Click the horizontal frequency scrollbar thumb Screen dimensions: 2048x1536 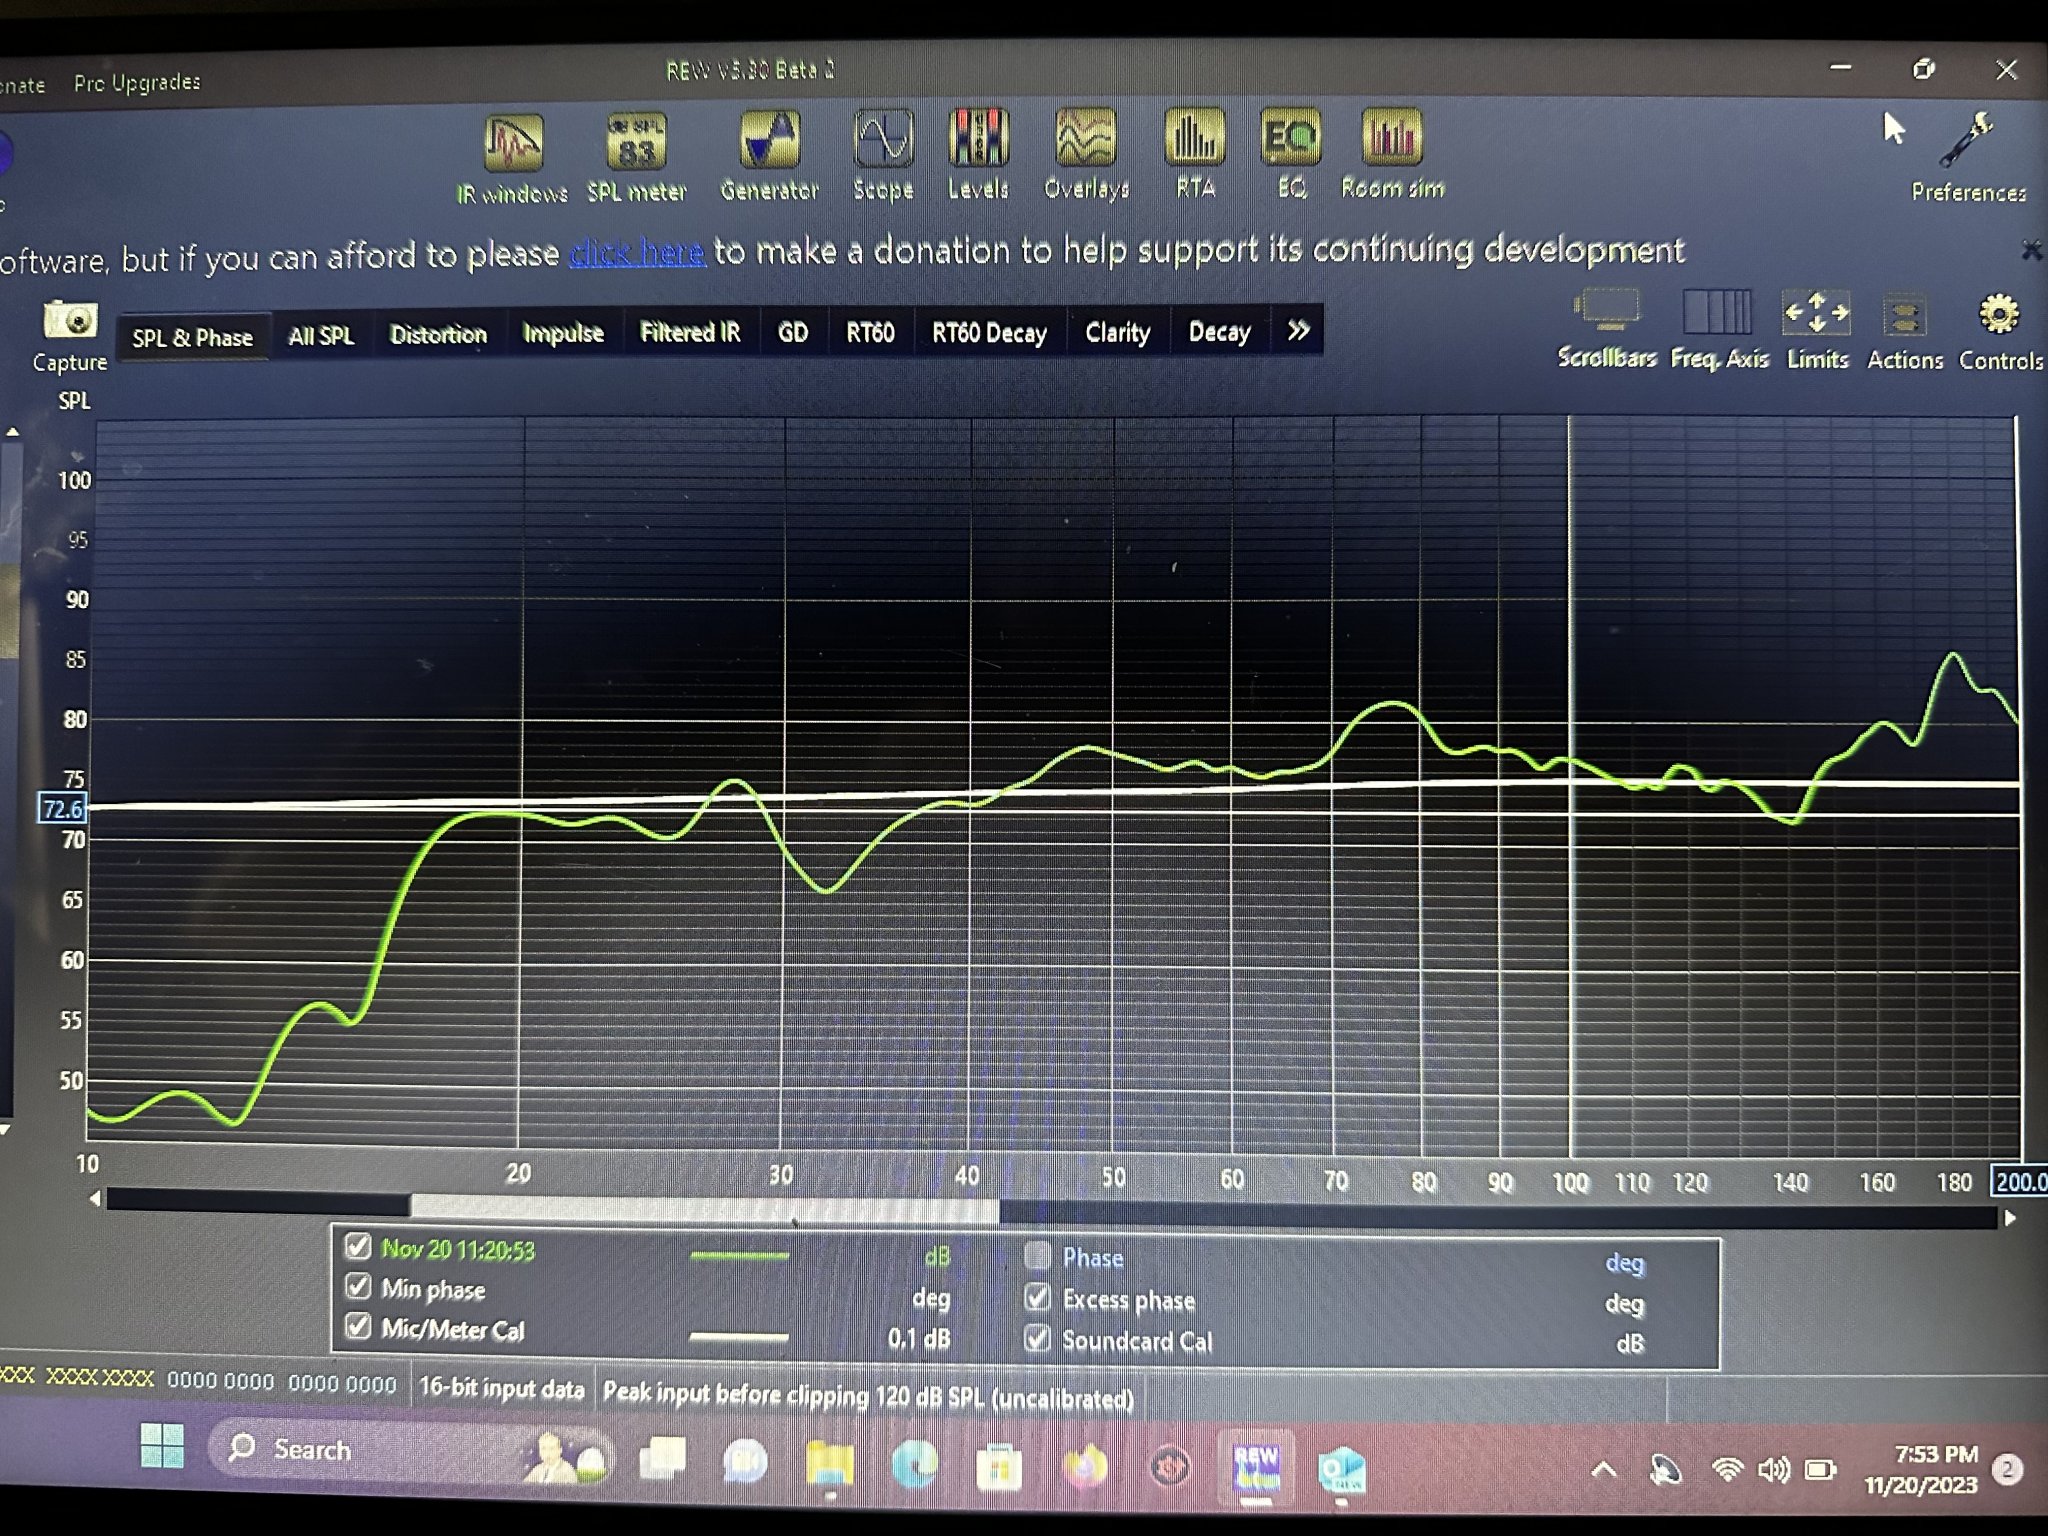704,1208
